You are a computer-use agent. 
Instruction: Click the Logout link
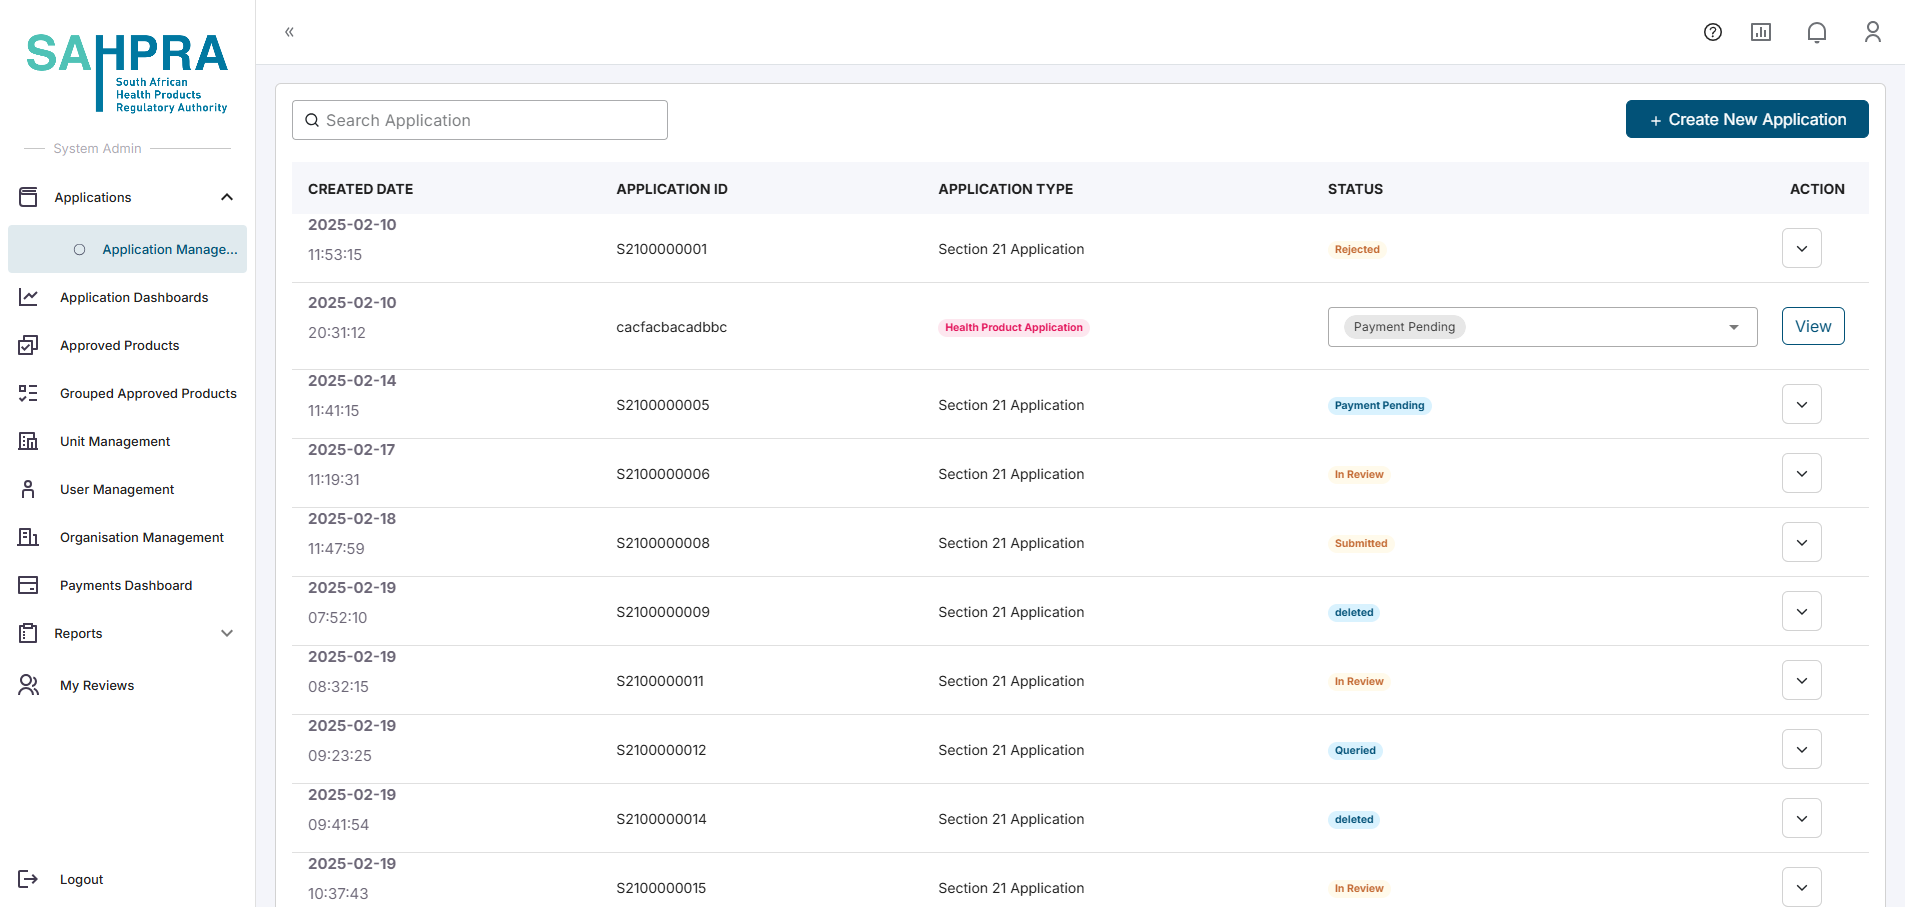81,880
